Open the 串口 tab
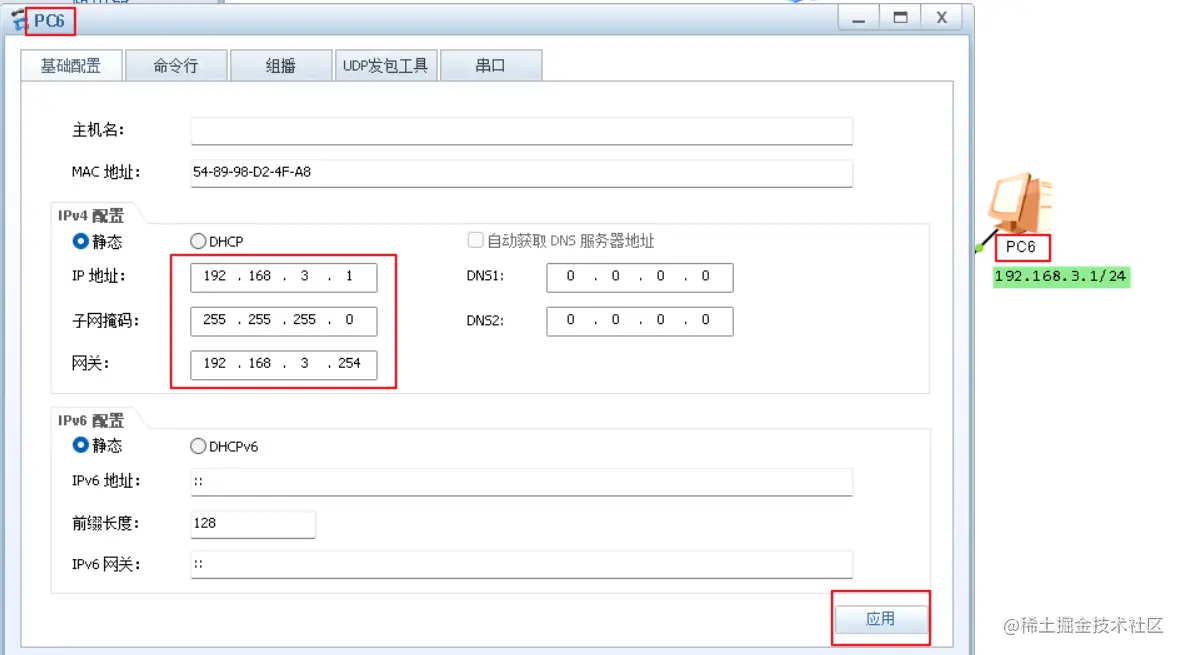1183x655 pixels. [490, 66]
